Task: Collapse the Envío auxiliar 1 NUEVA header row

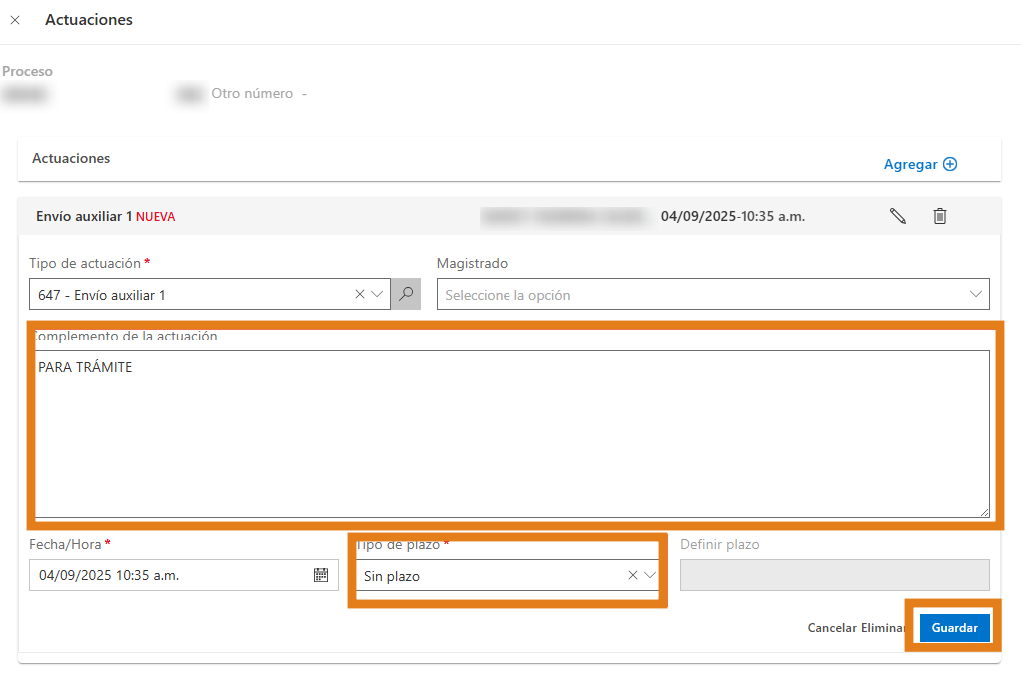Action: pos(250,216)
